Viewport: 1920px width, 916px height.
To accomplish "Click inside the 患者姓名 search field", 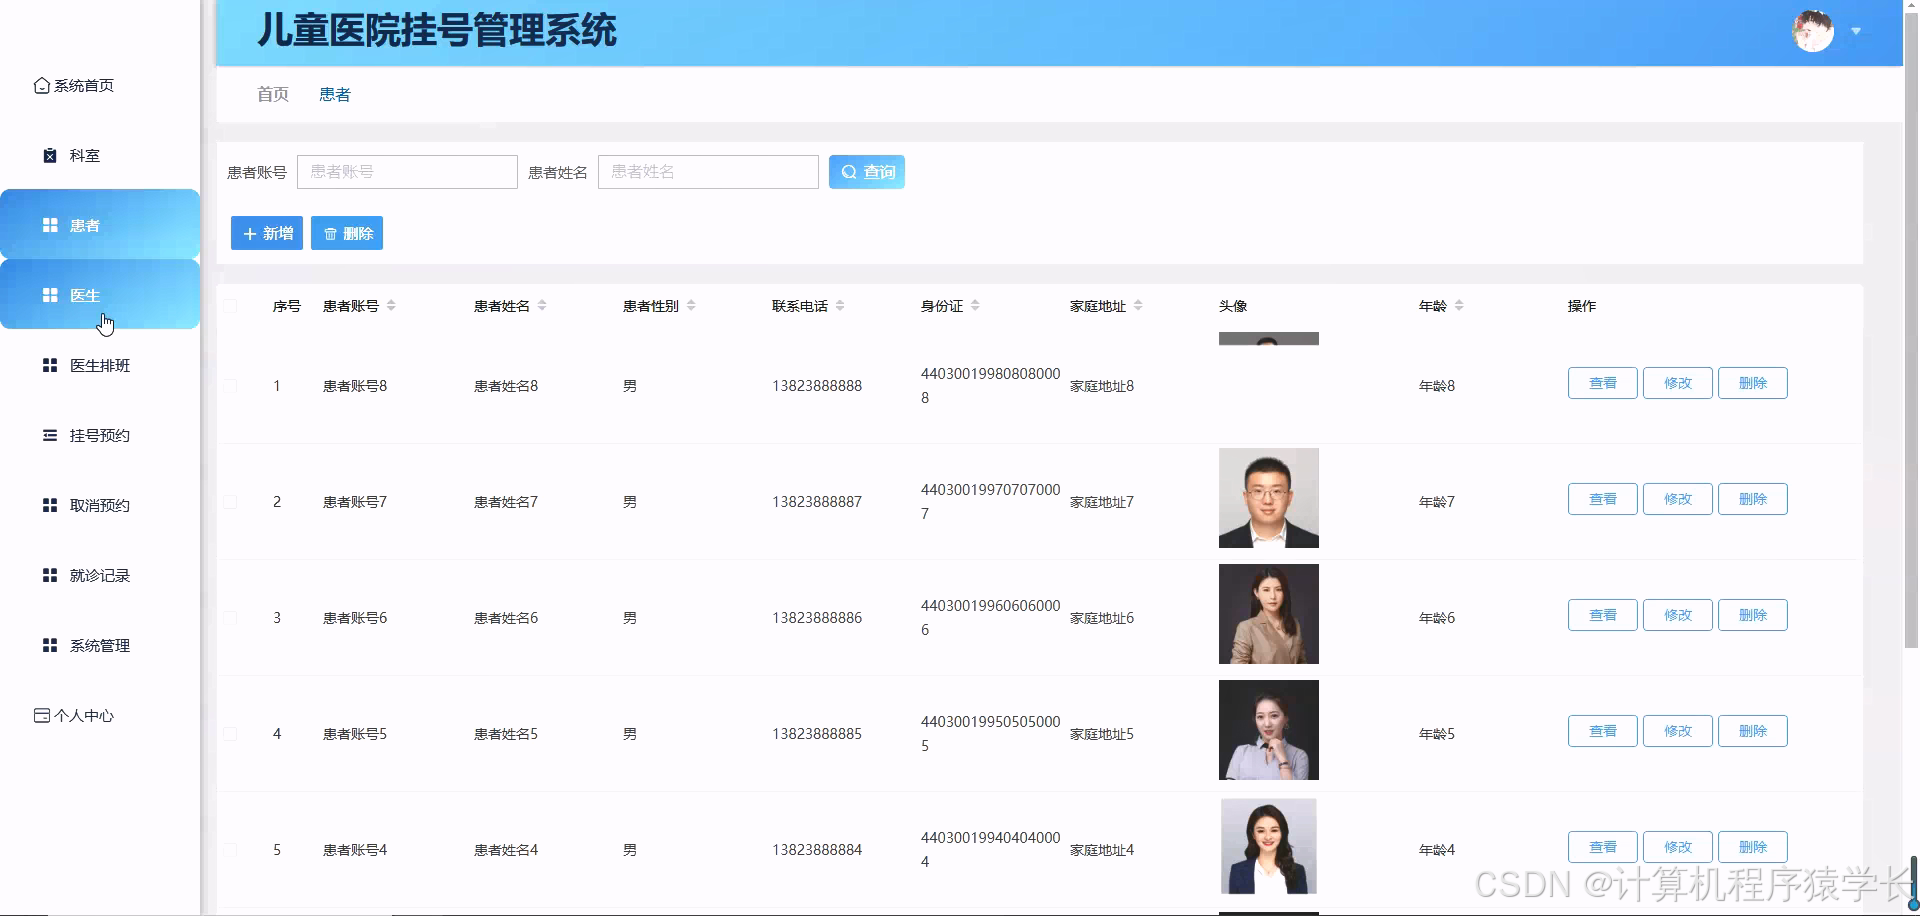I will click(x=708, y=171).
